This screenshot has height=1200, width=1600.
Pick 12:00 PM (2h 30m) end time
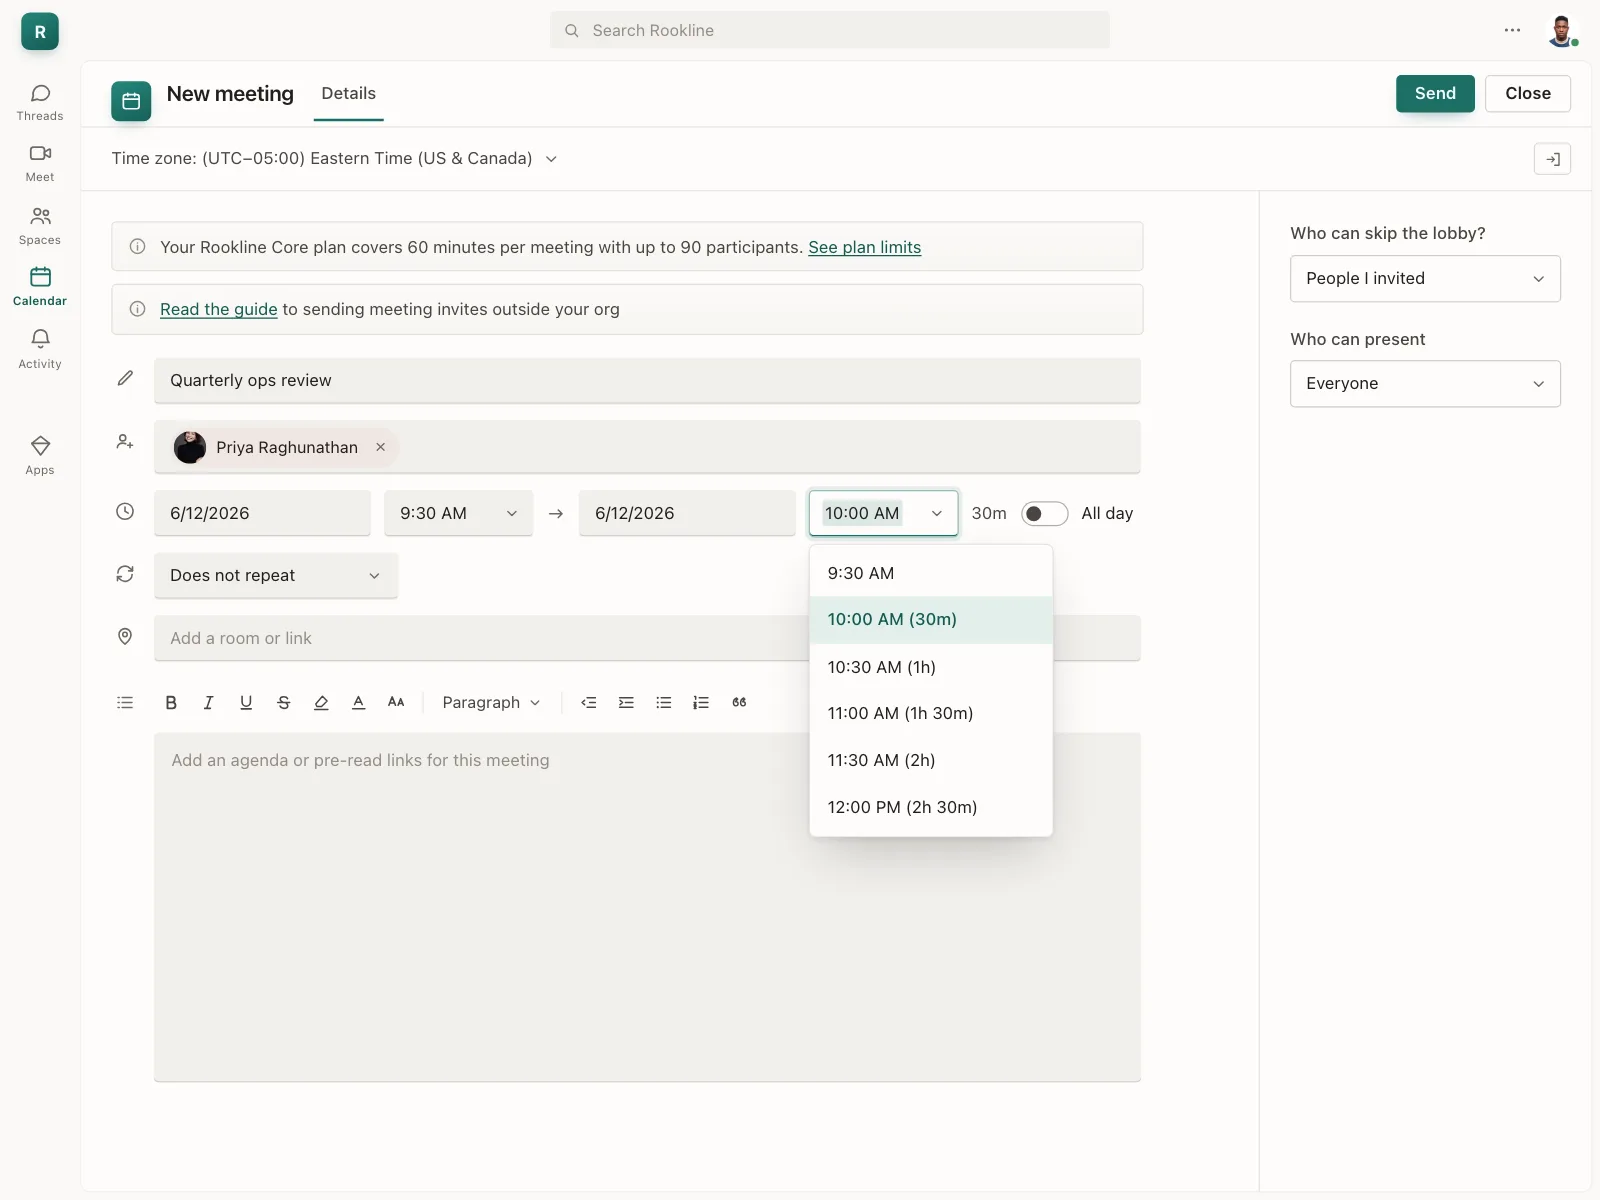pos(931,807)
